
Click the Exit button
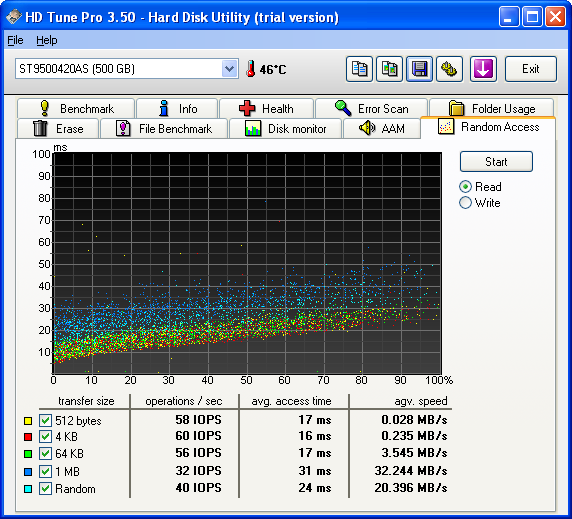click(x=531, y=69)
